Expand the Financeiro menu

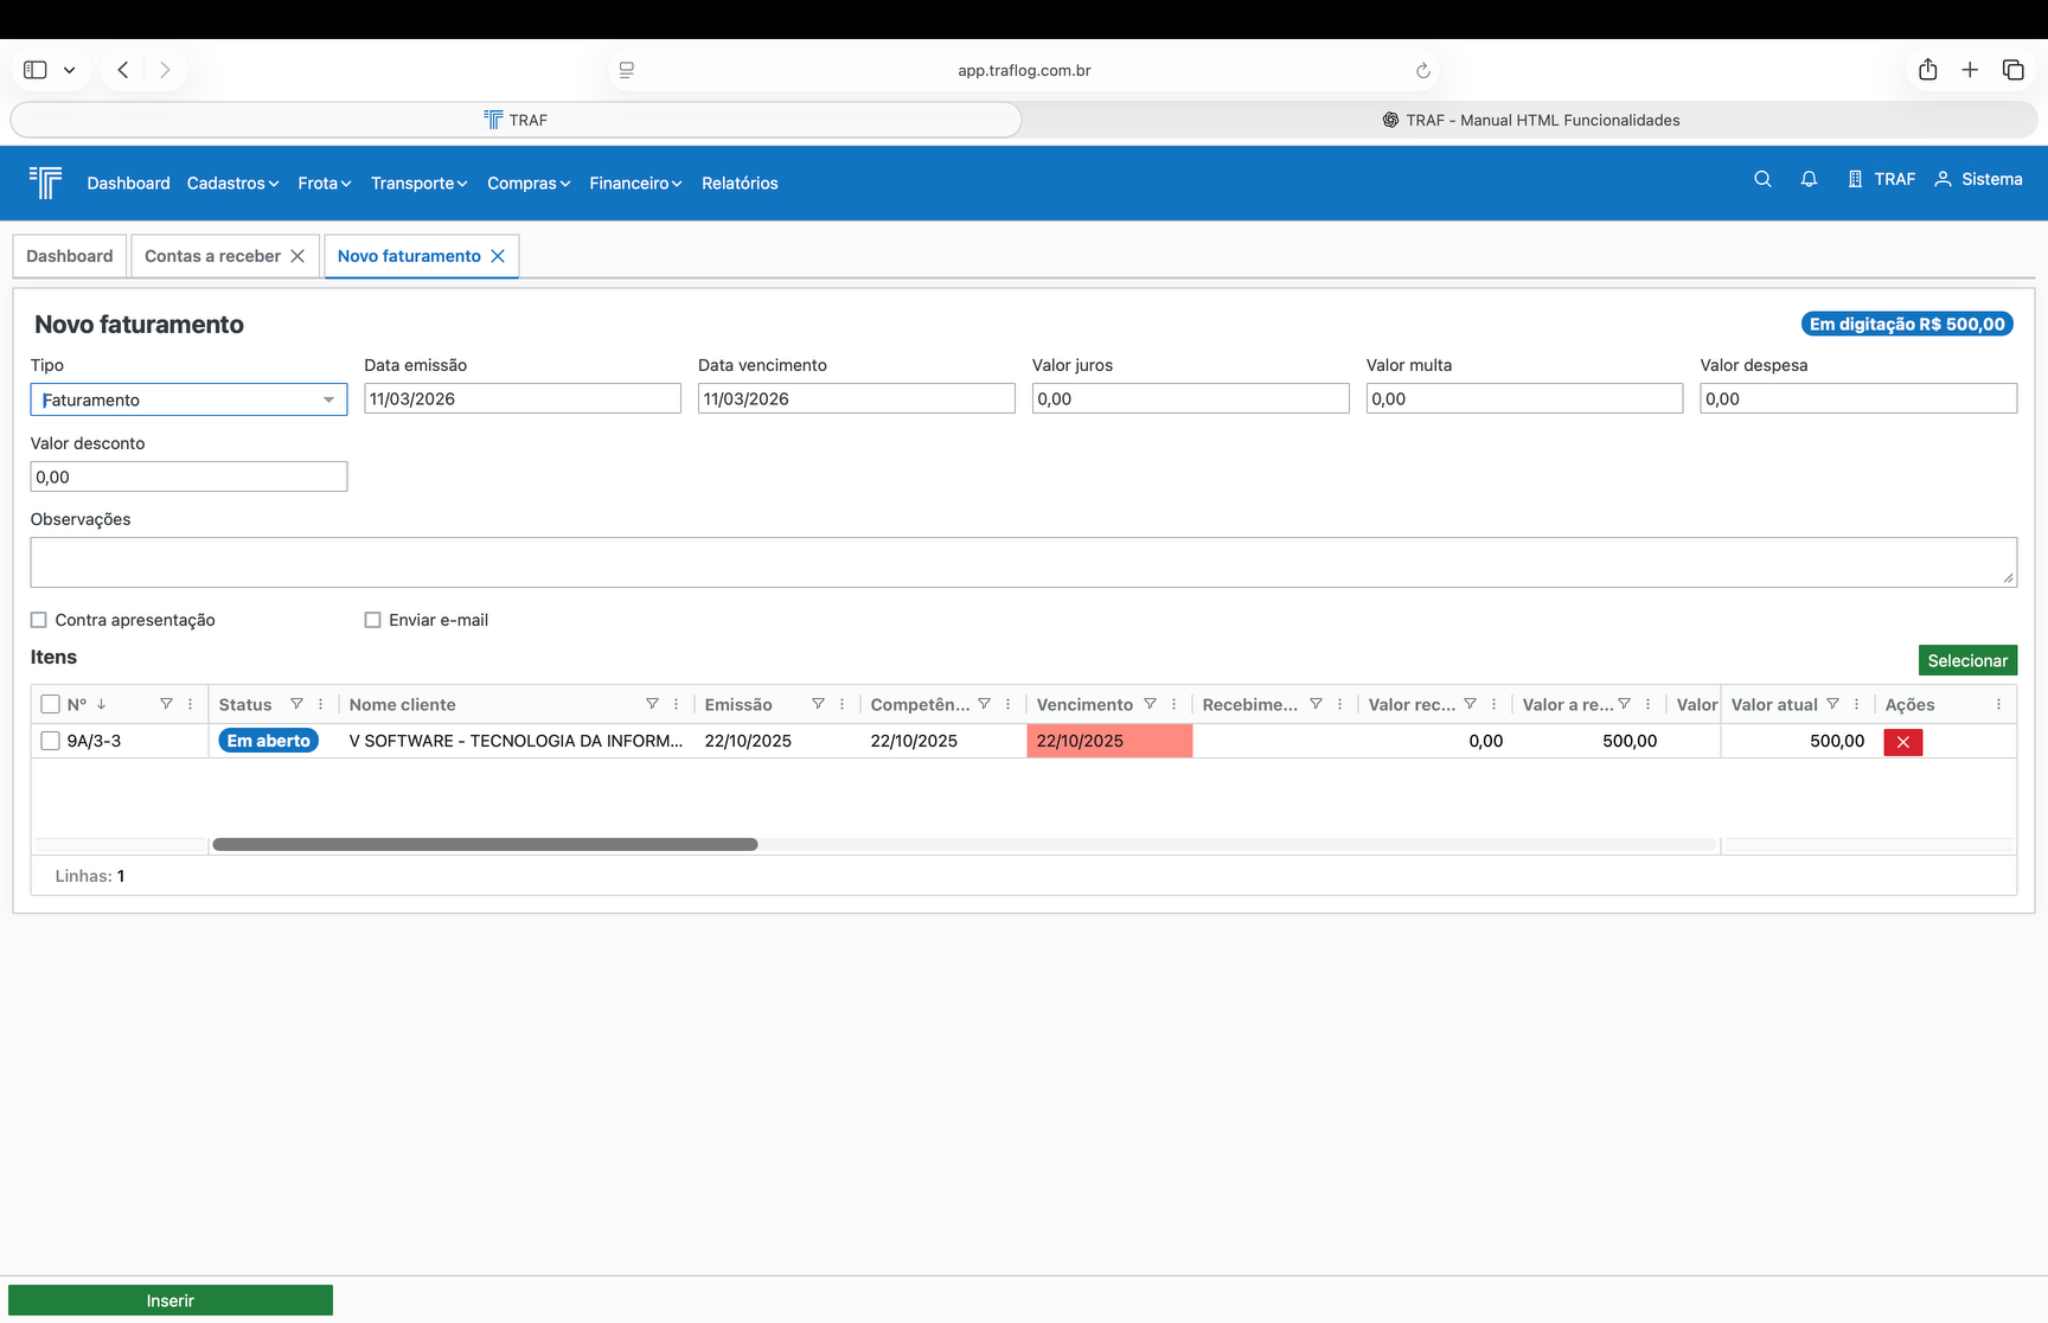point(635,183)
